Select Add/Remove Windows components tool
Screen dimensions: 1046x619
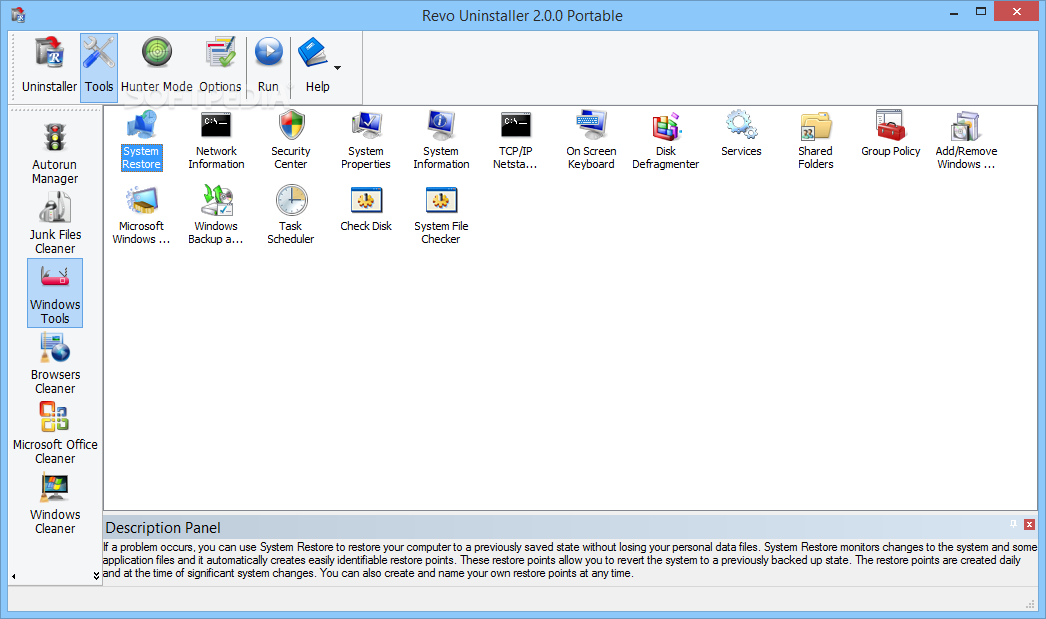(966, 141)
